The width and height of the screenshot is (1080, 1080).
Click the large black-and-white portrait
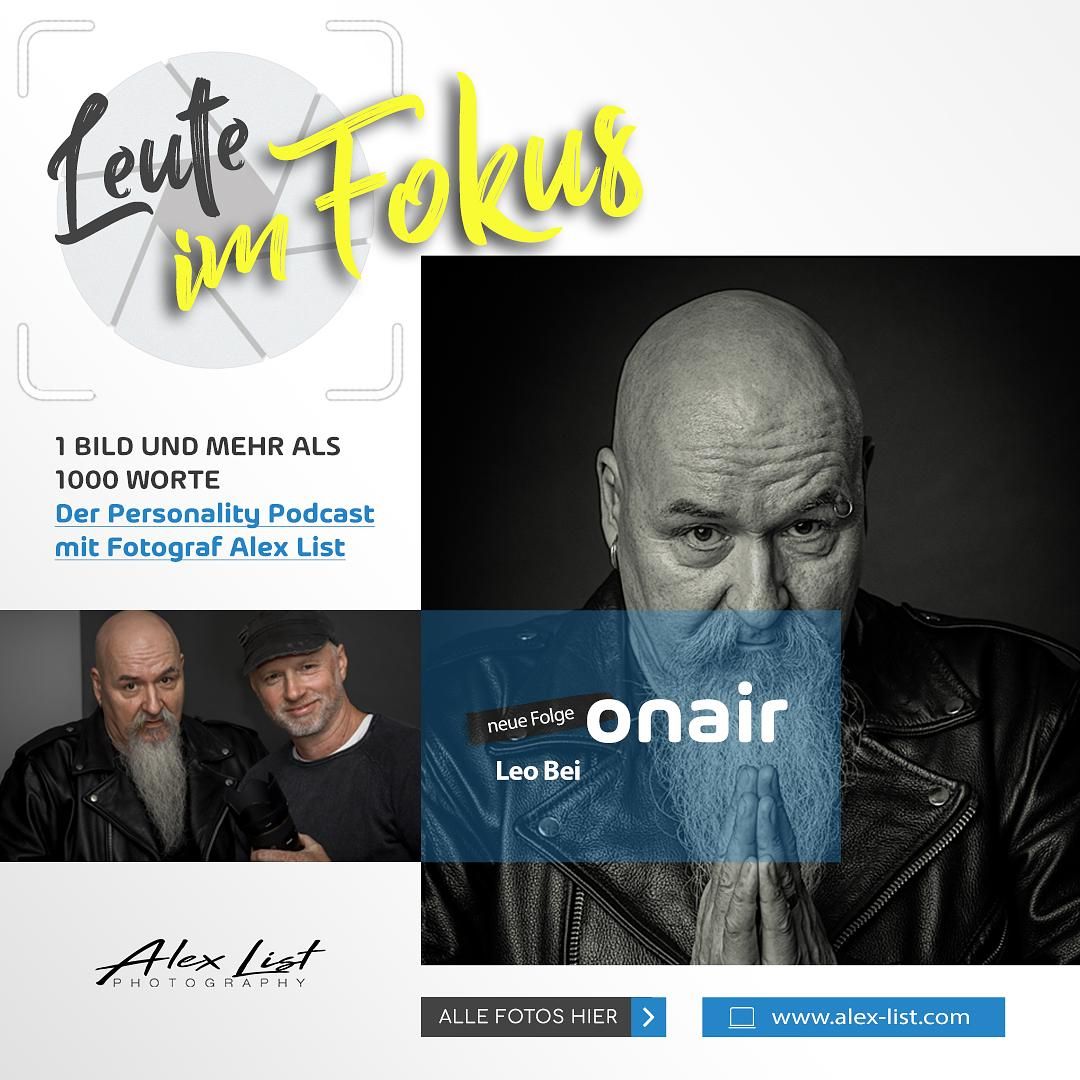point(750,610)
